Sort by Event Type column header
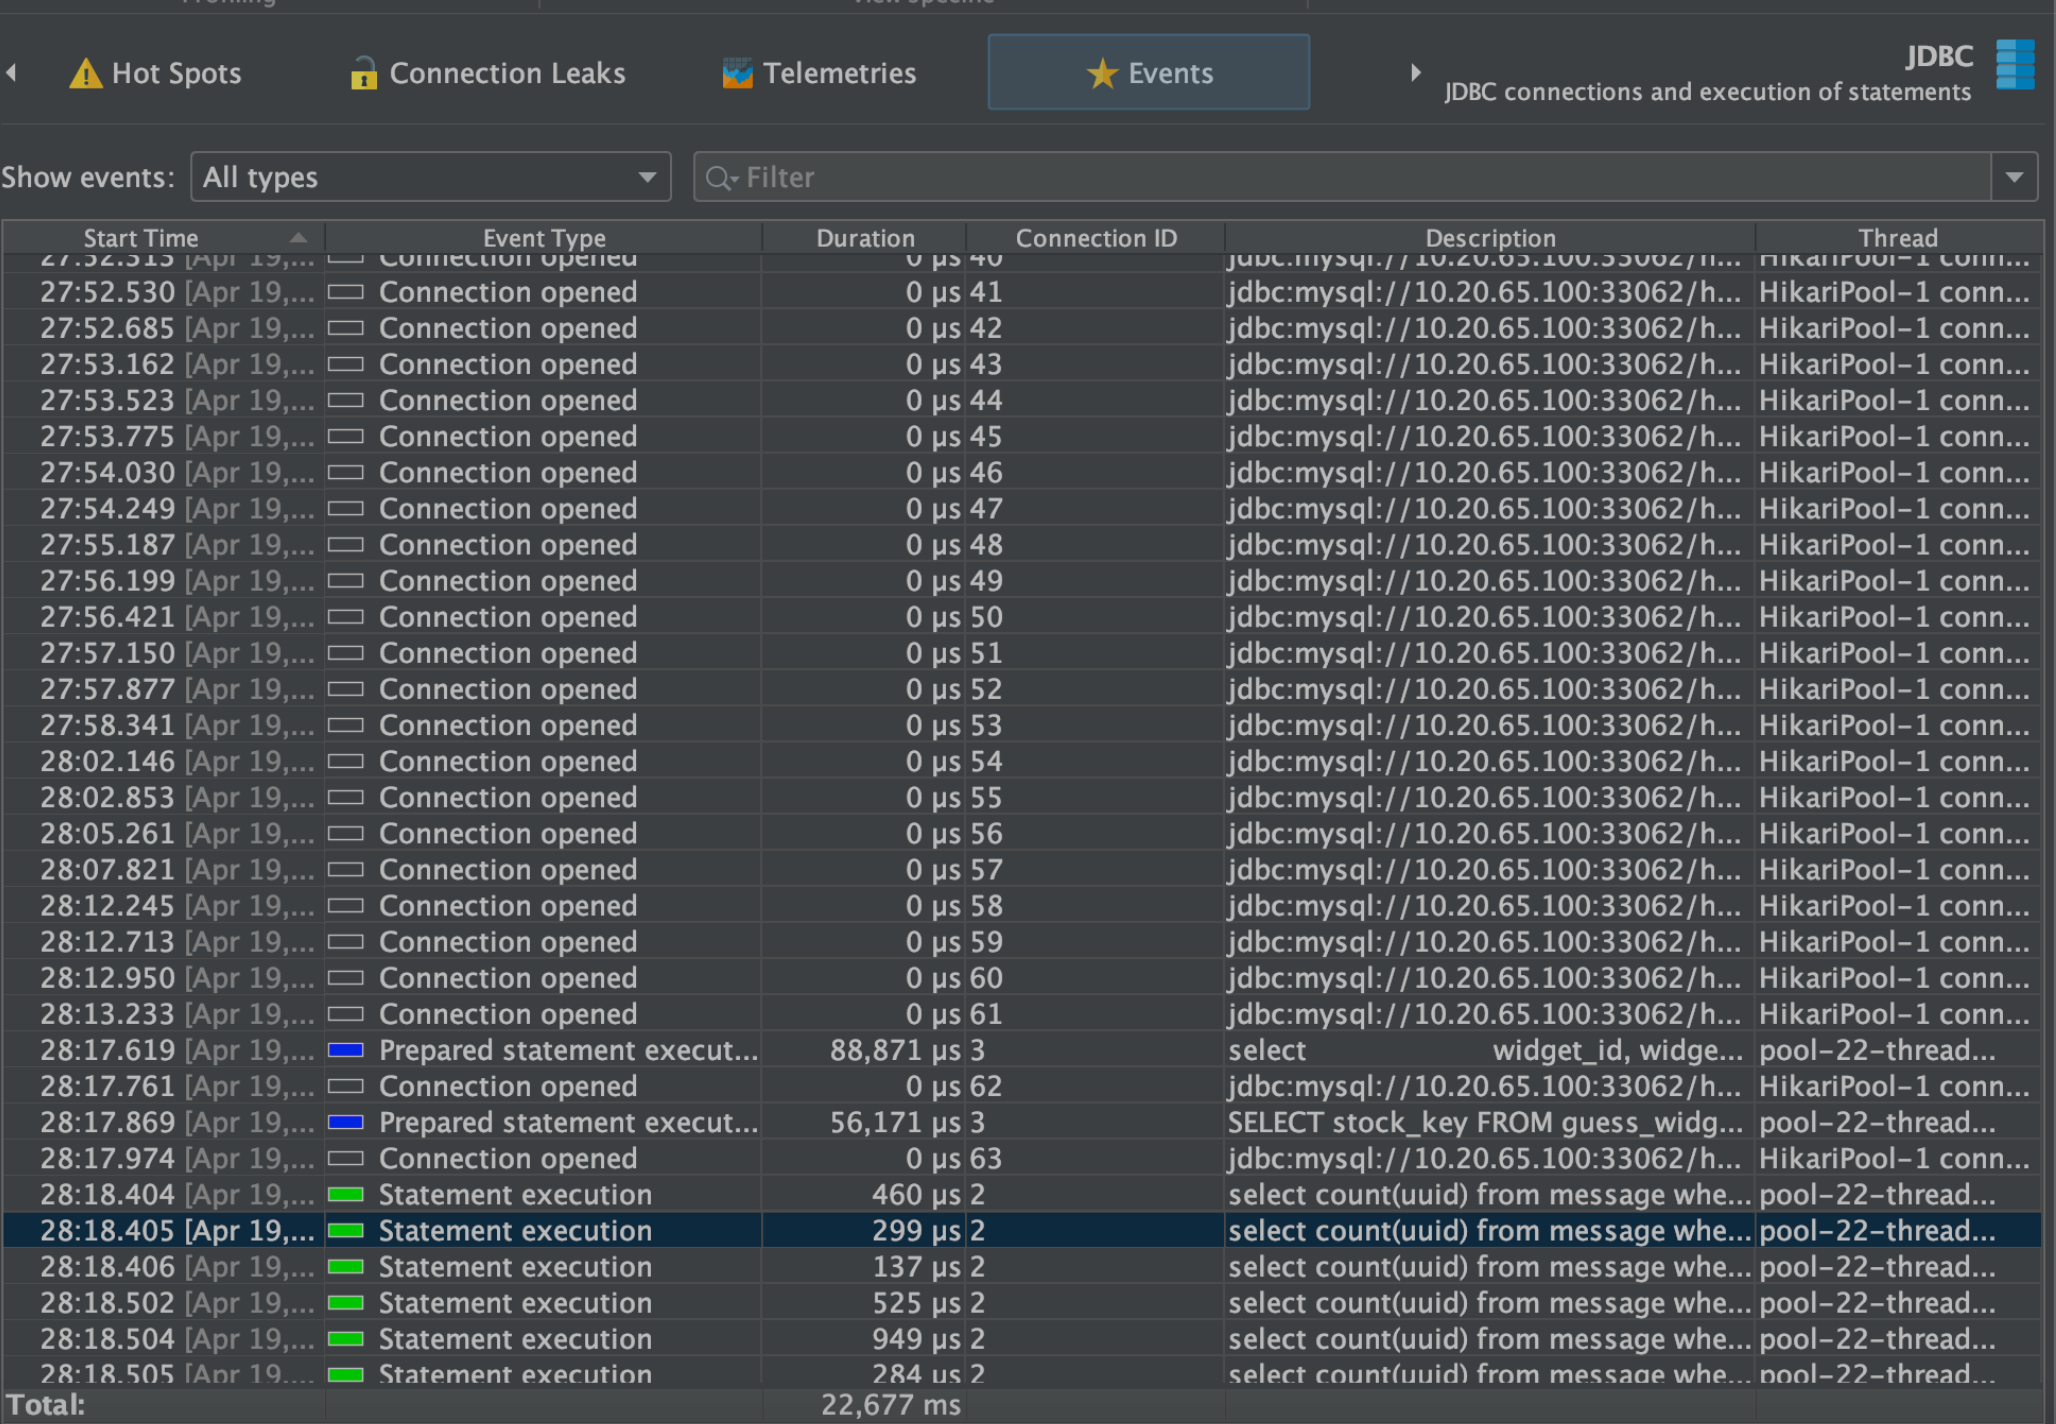 click(544, 238)
